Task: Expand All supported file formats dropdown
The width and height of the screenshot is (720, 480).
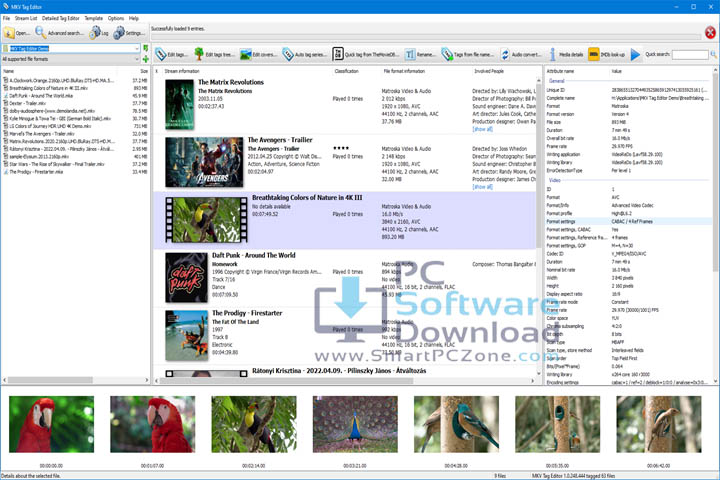Action: pos(137,59)
